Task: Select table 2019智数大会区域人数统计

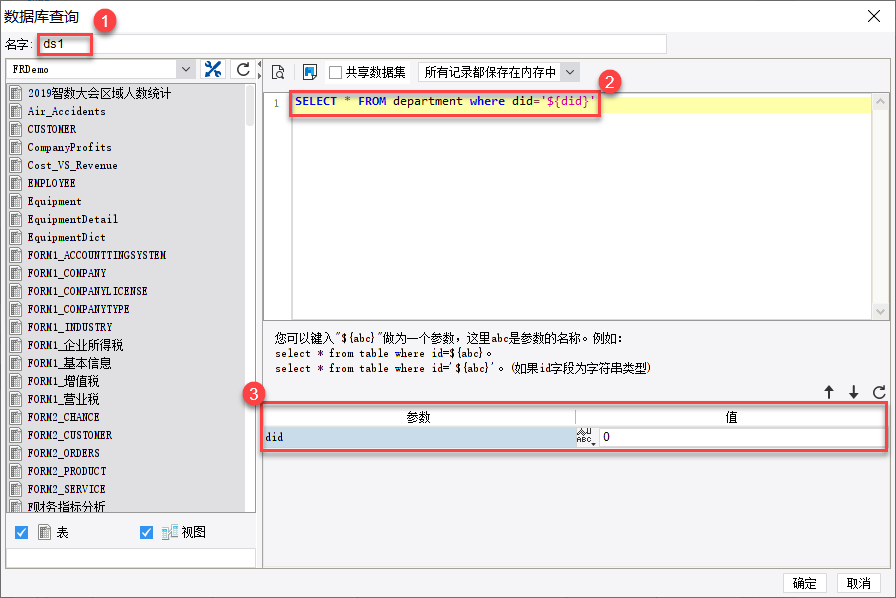Action: click(x=99, y=93)
